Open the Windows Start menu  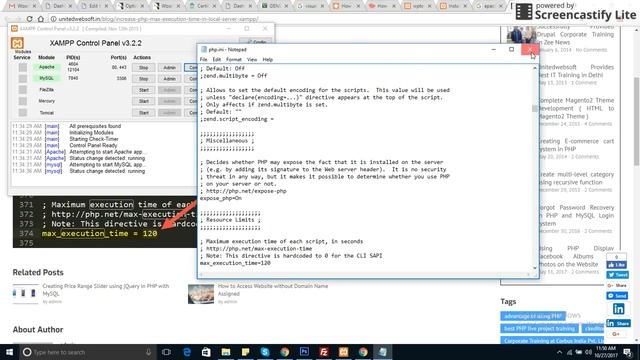pyautogui.click(x=9, y=352)
